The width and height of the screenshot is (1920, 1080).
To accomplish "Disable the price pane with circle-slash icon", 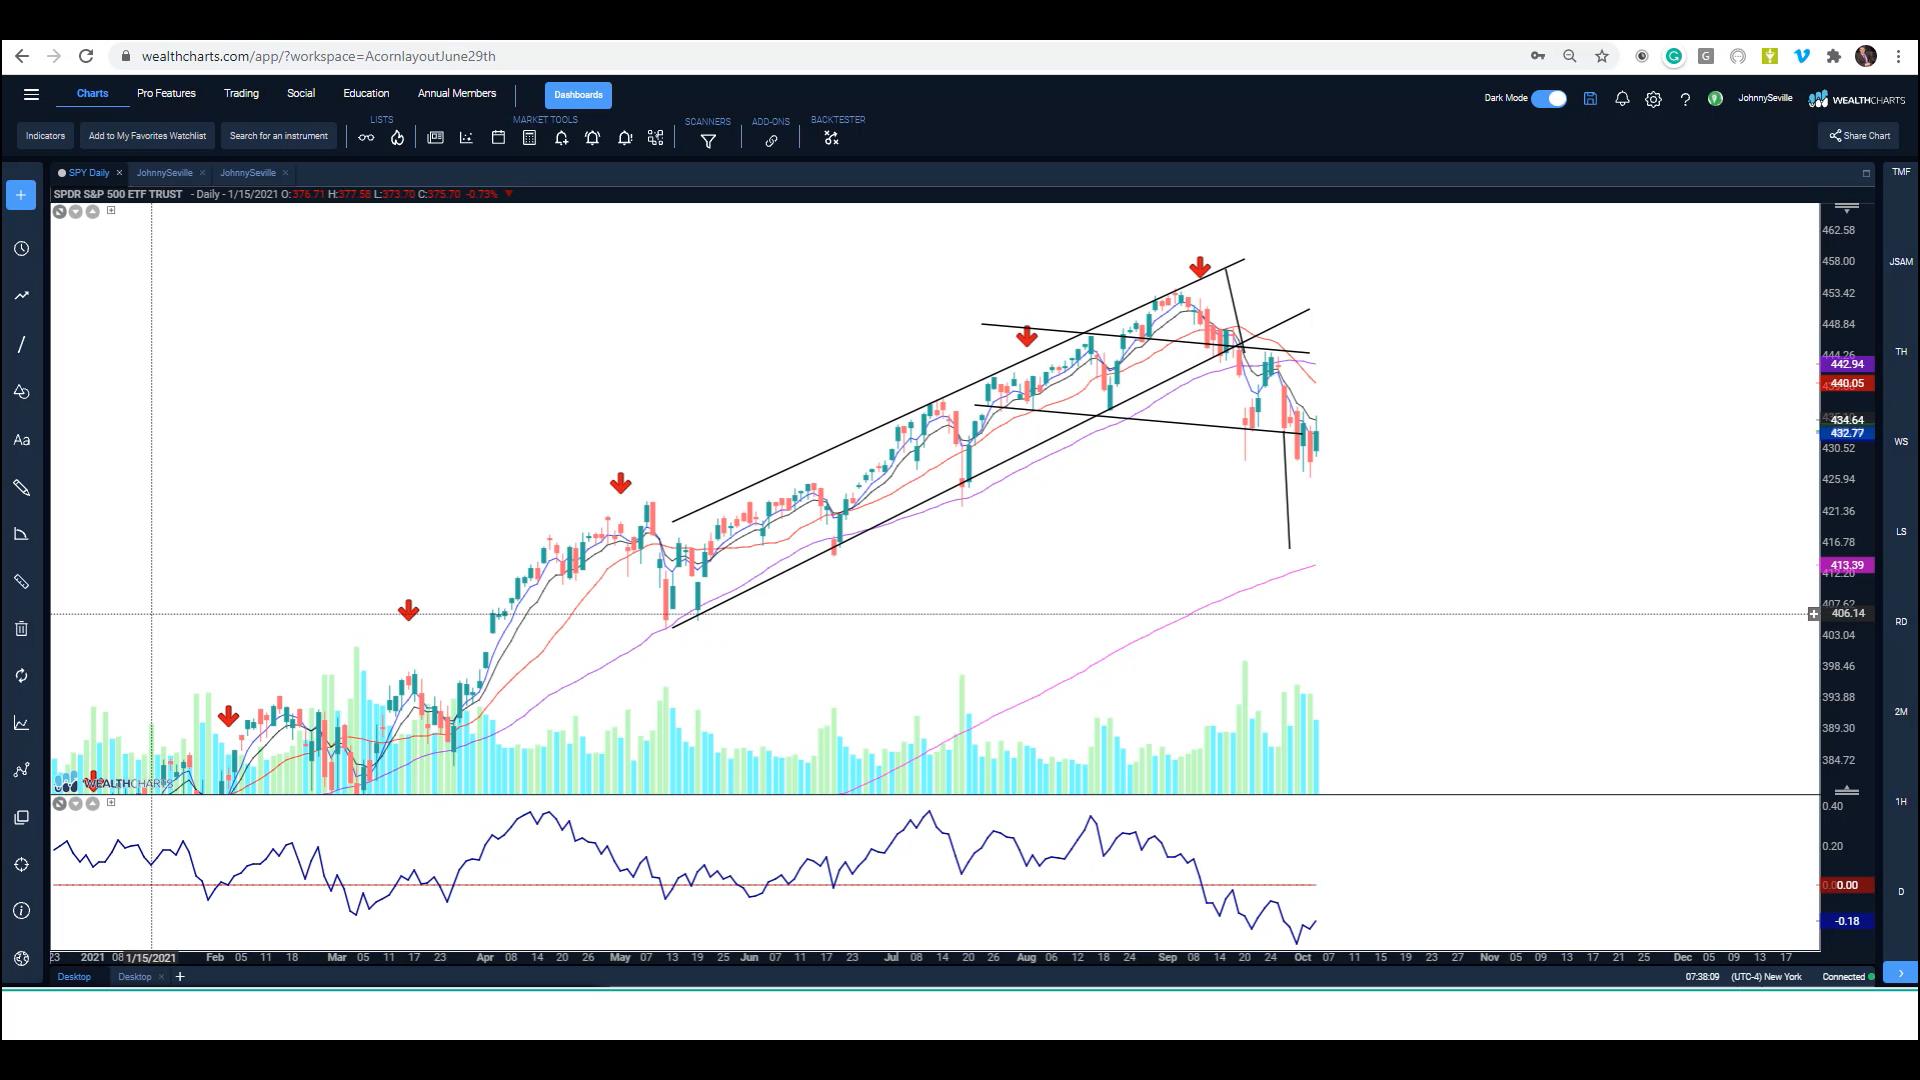I will coord(60,212).
